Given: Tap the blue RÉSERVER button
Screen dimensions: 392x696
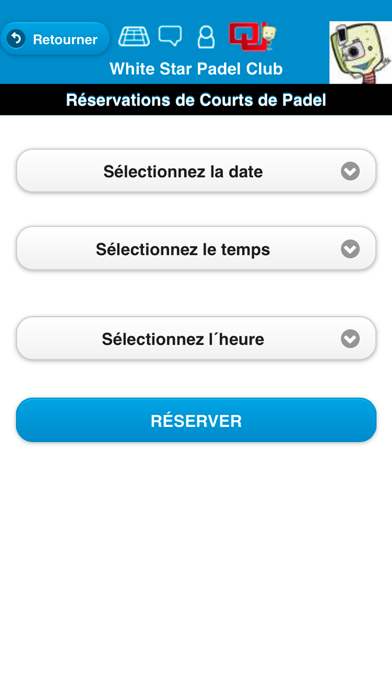Looking at the screenshot, I should pos(196,420).
